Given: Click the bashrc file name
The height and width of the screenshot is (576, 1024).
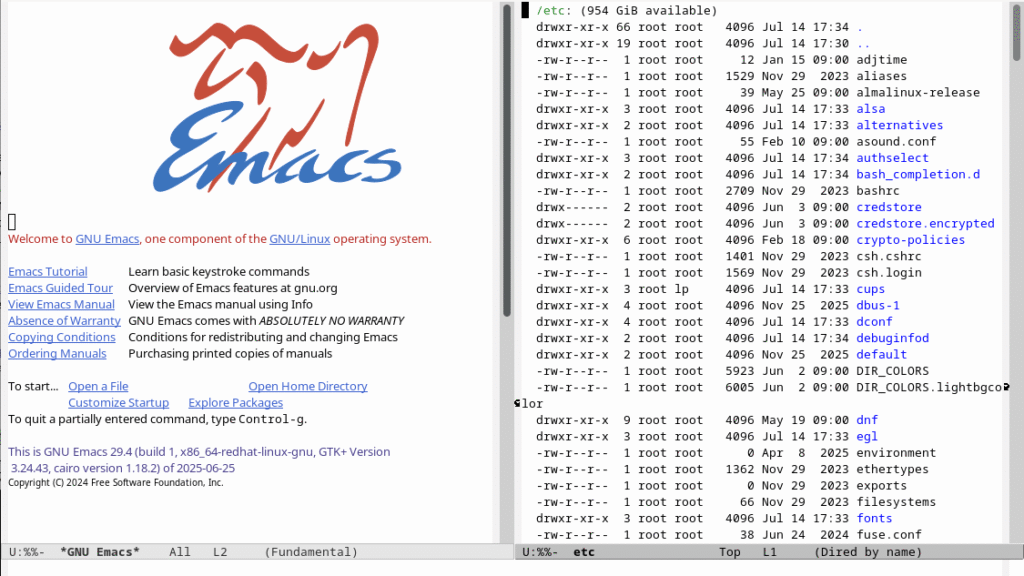Looking at the screenshot, I should point(878,190).
